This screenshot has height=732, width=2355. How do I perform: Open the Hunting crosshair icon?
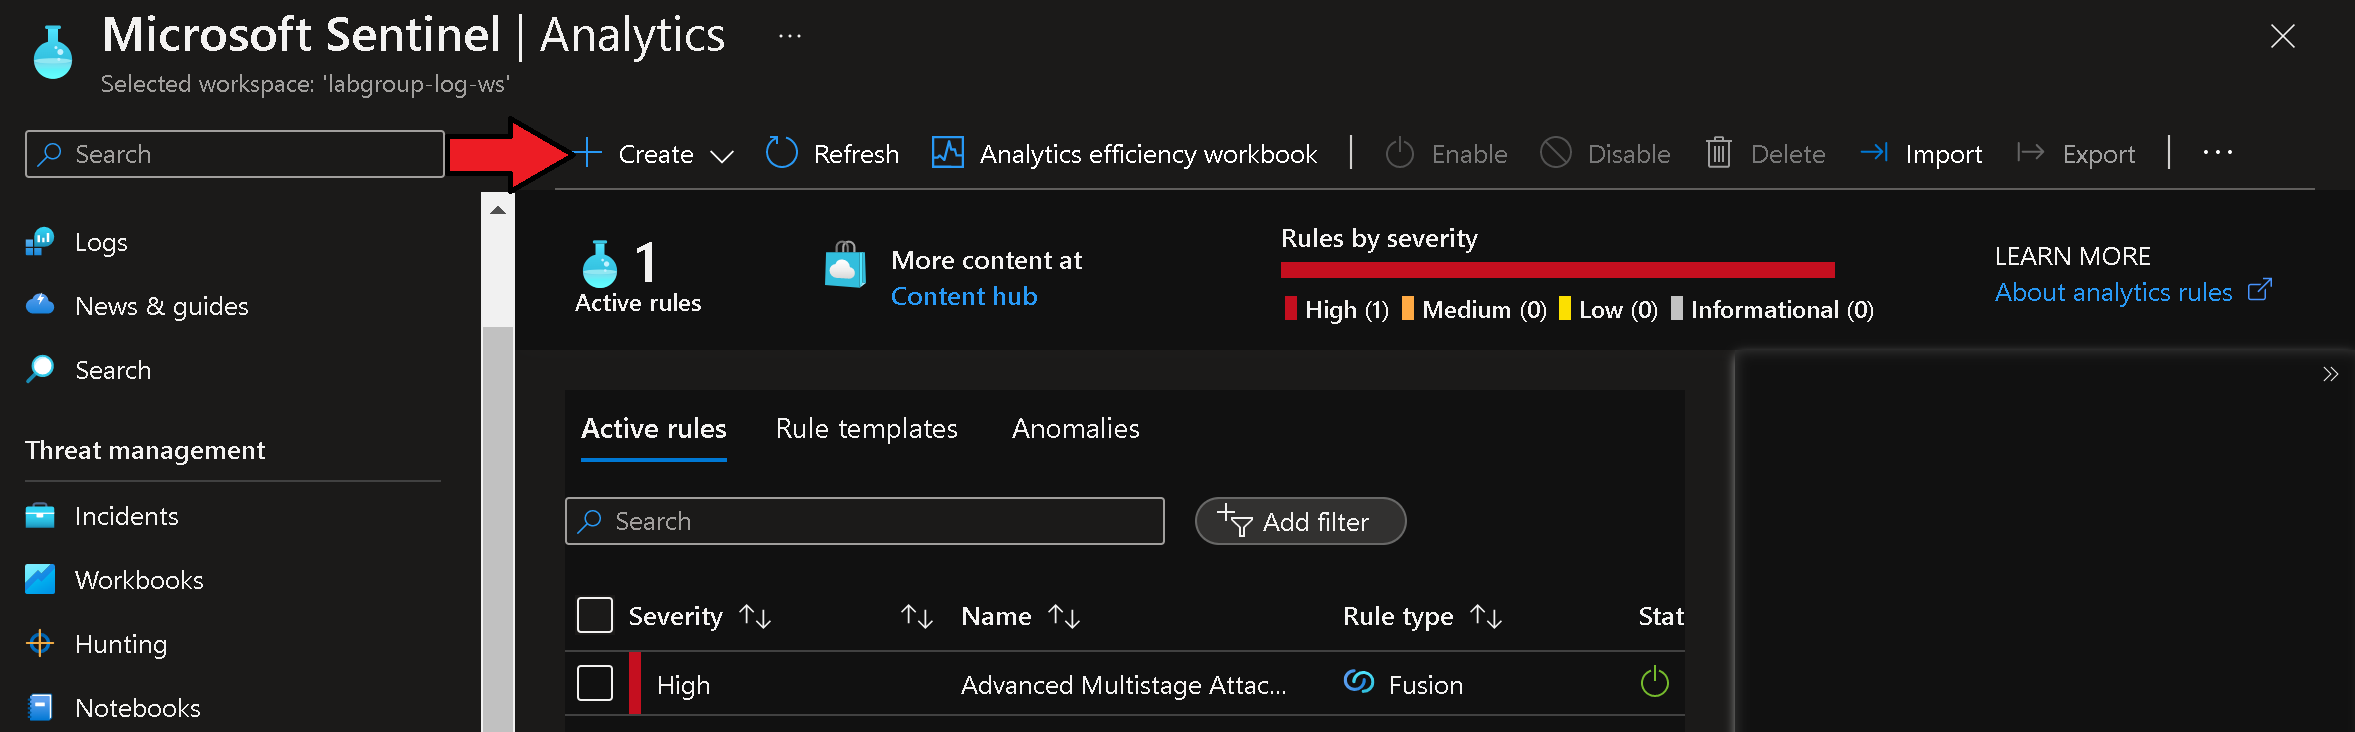(40, 644)
